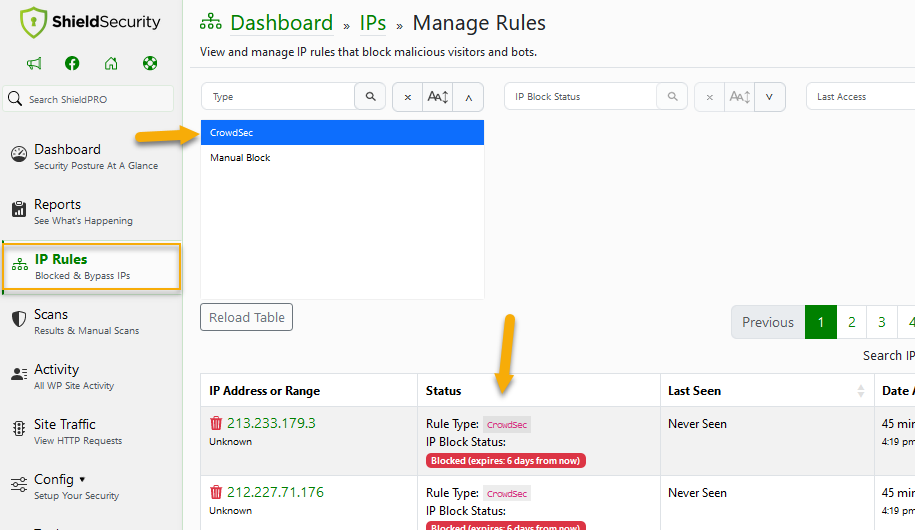This screenshot has width=915, height=530.
Task: Open the Facebook icon in sidebar
Action: pos(72,63)
